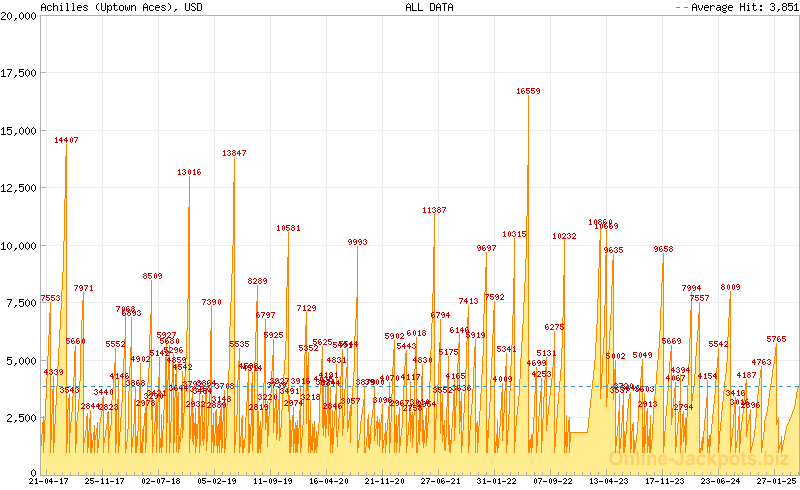This screenshot has height=490, width=800.
Task: Select the 10232 value label
Action: click(564, 236)
